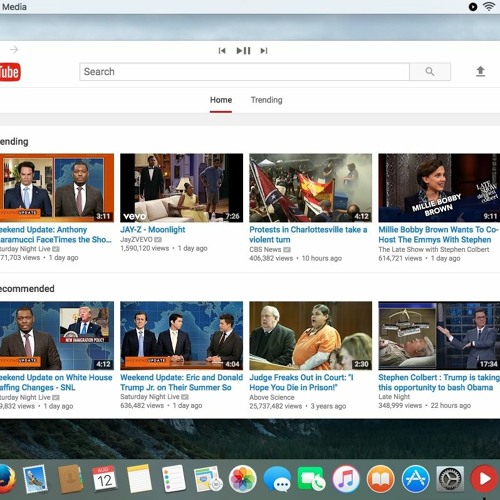Screen dimensions: 500x500
Task: Open iTunes from the Dock
Action: pyautogui.click(x=346, y=479)
